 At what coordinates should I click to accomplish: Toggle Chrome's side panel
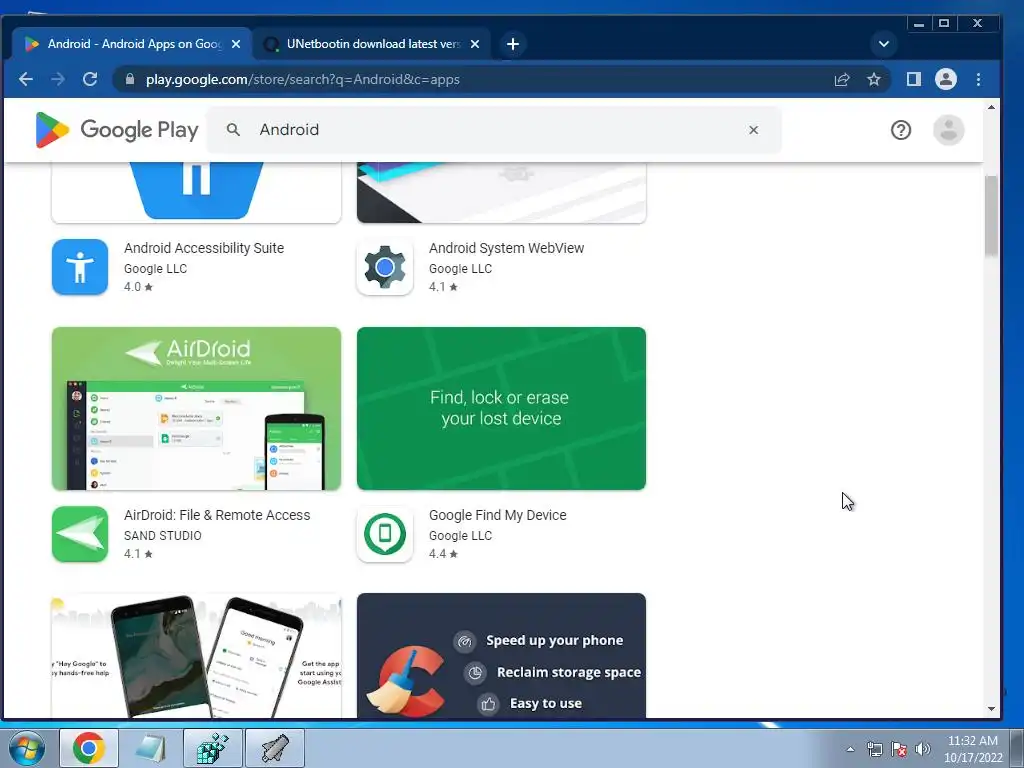[914, 80]
